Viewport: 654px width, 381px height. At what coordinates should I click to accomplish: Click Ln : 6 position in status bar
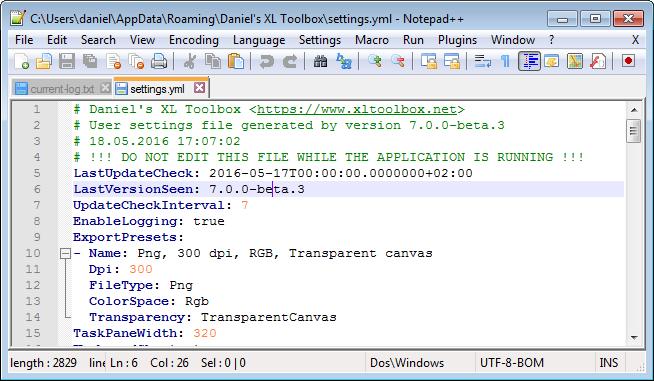point(124,363)
